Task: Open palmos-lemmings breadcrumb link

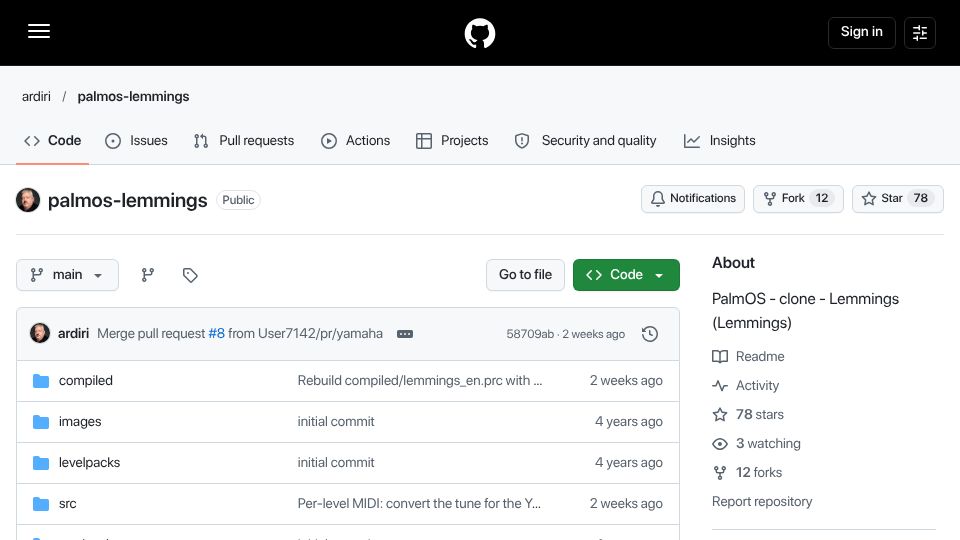Action: pyautogui.click(x=133, y=97)
